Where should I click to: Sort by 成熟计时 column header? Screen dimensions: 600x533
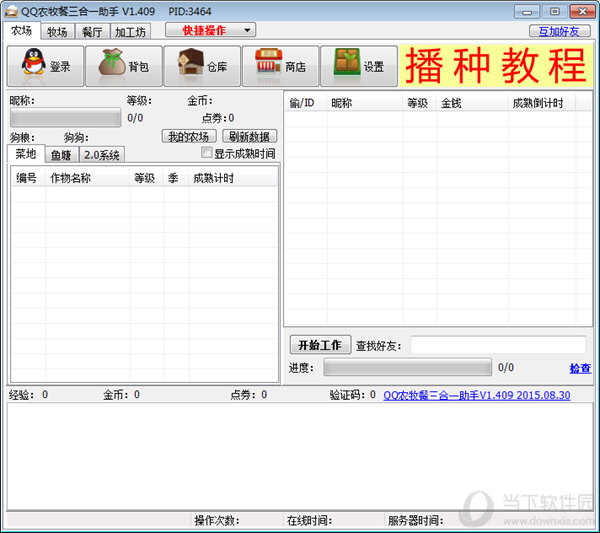click(x=233, y=178)
